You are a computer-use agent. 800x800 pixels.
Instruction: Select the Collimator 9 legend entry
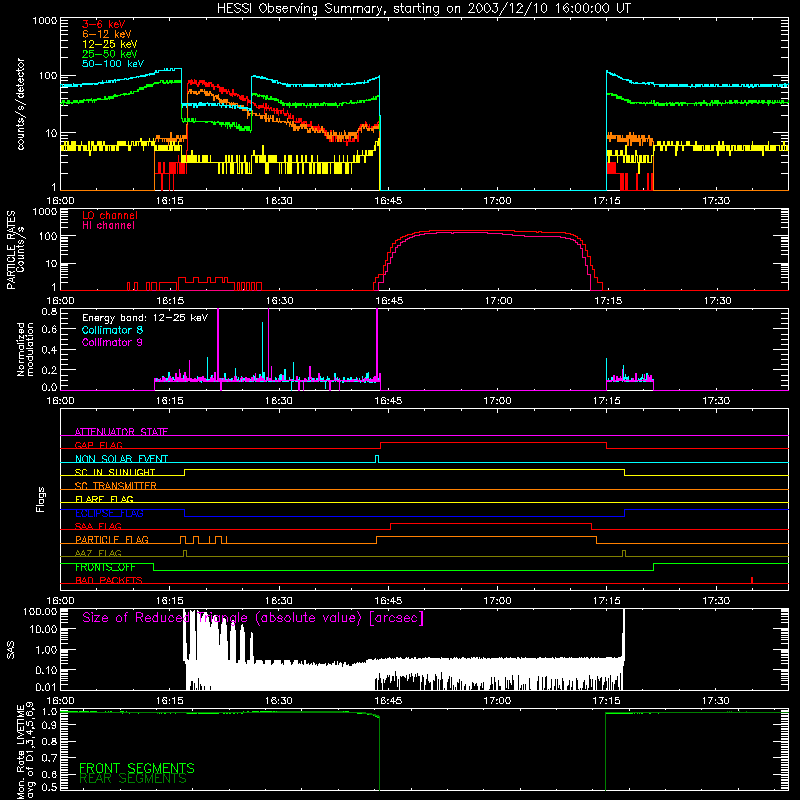[112, 342]
